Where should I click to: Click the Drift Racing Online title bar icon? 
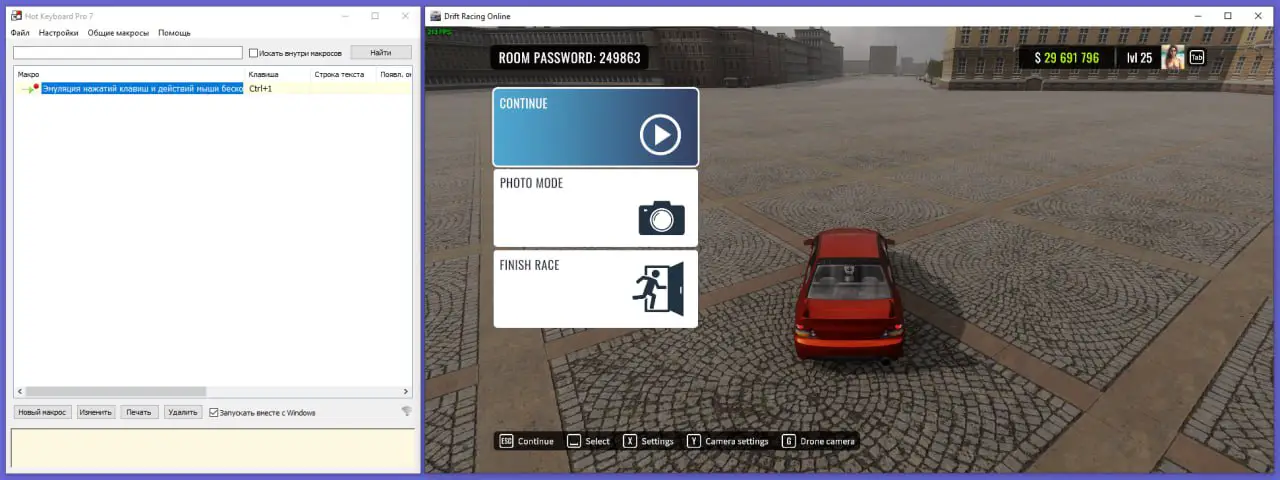[x=436, y=16]
